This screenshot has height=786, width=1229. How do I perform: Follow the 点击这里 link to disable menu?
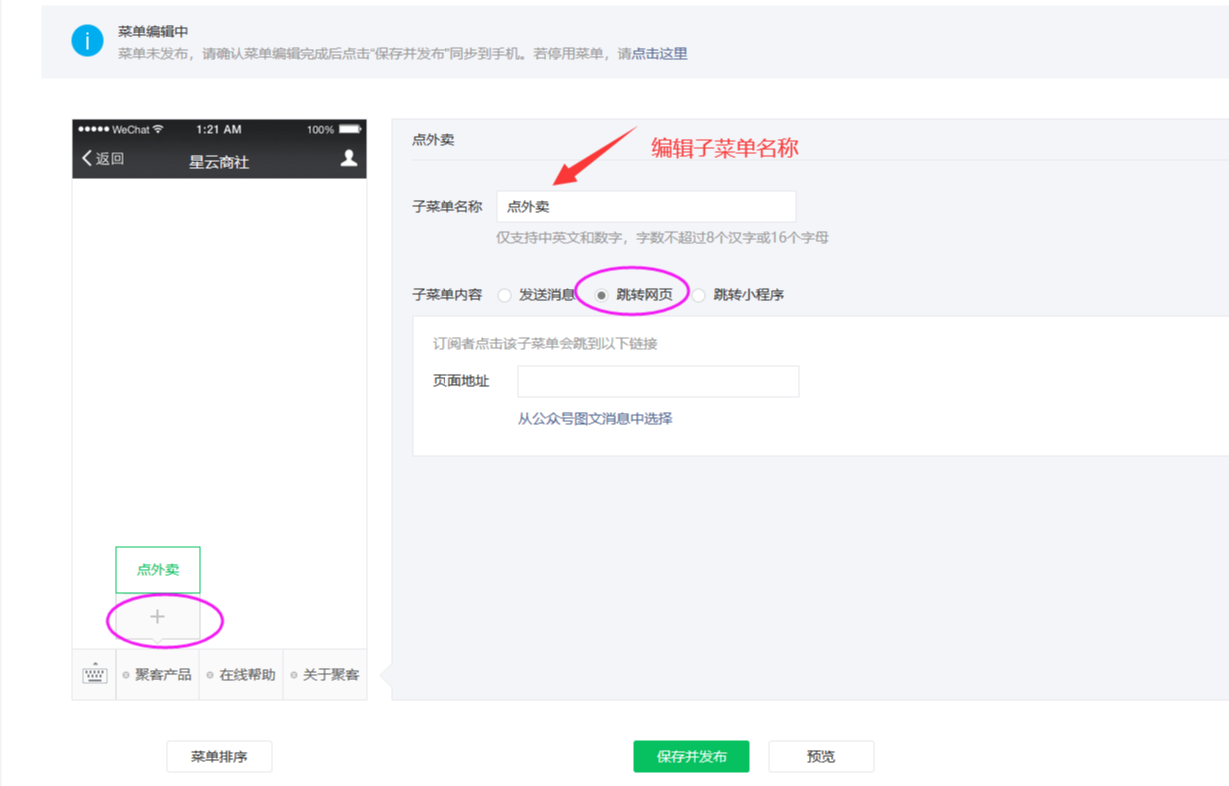[660, 54]
